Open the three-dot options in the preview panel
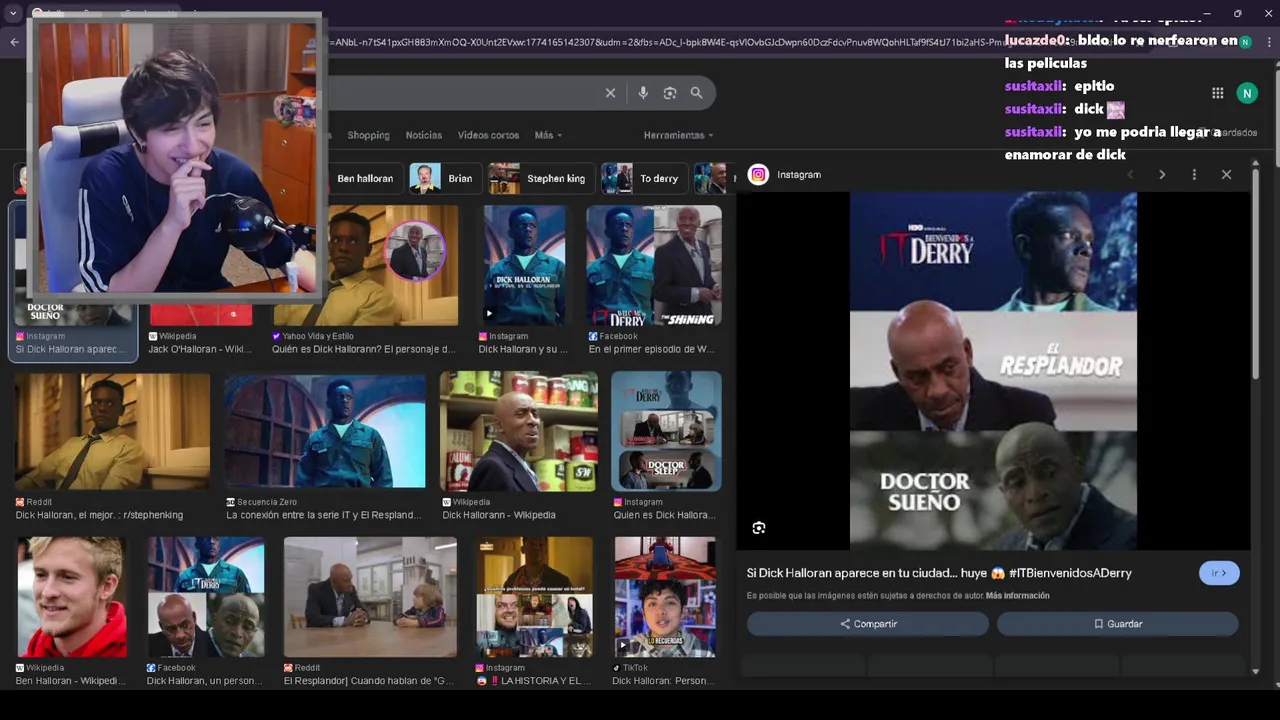Screen dimensions: 1280x720 point(1194,175)
